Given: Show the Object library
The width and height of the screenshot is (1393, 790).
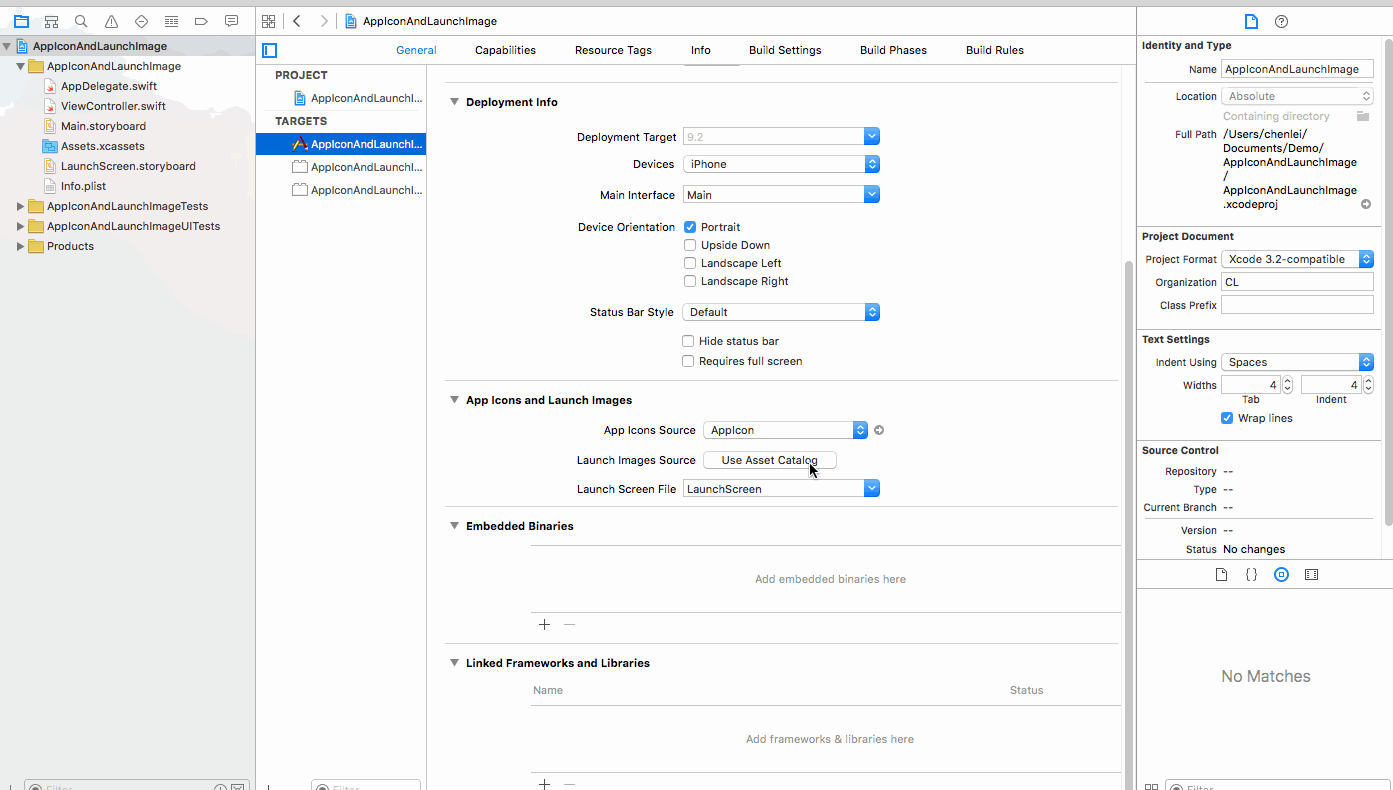Looking at the screenshot, I should (1281, 575).
